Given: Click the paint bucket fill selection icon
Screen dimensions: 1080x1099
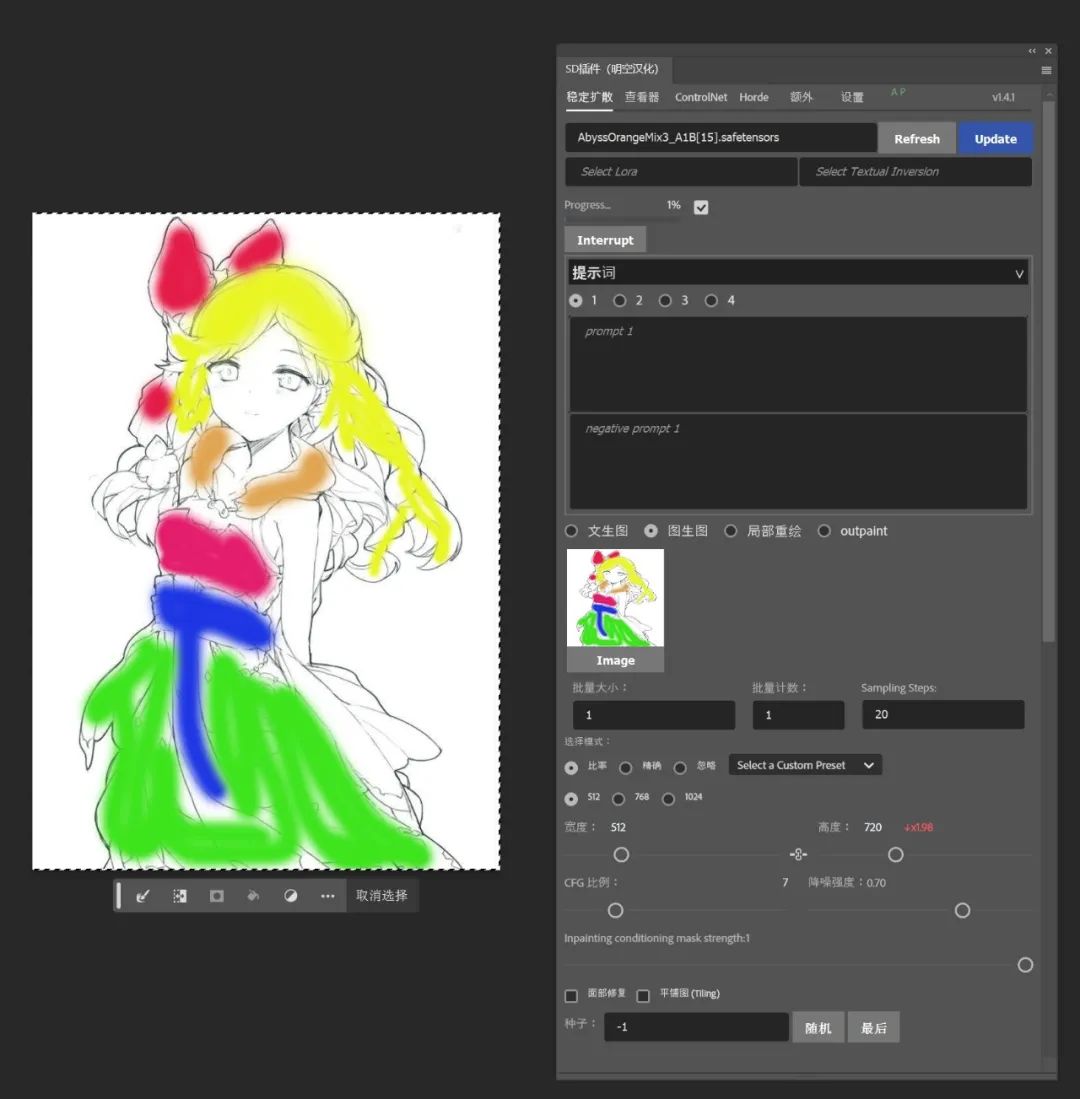Looking at the screenshot, I should pyautogui.click(x=254, y=896).
